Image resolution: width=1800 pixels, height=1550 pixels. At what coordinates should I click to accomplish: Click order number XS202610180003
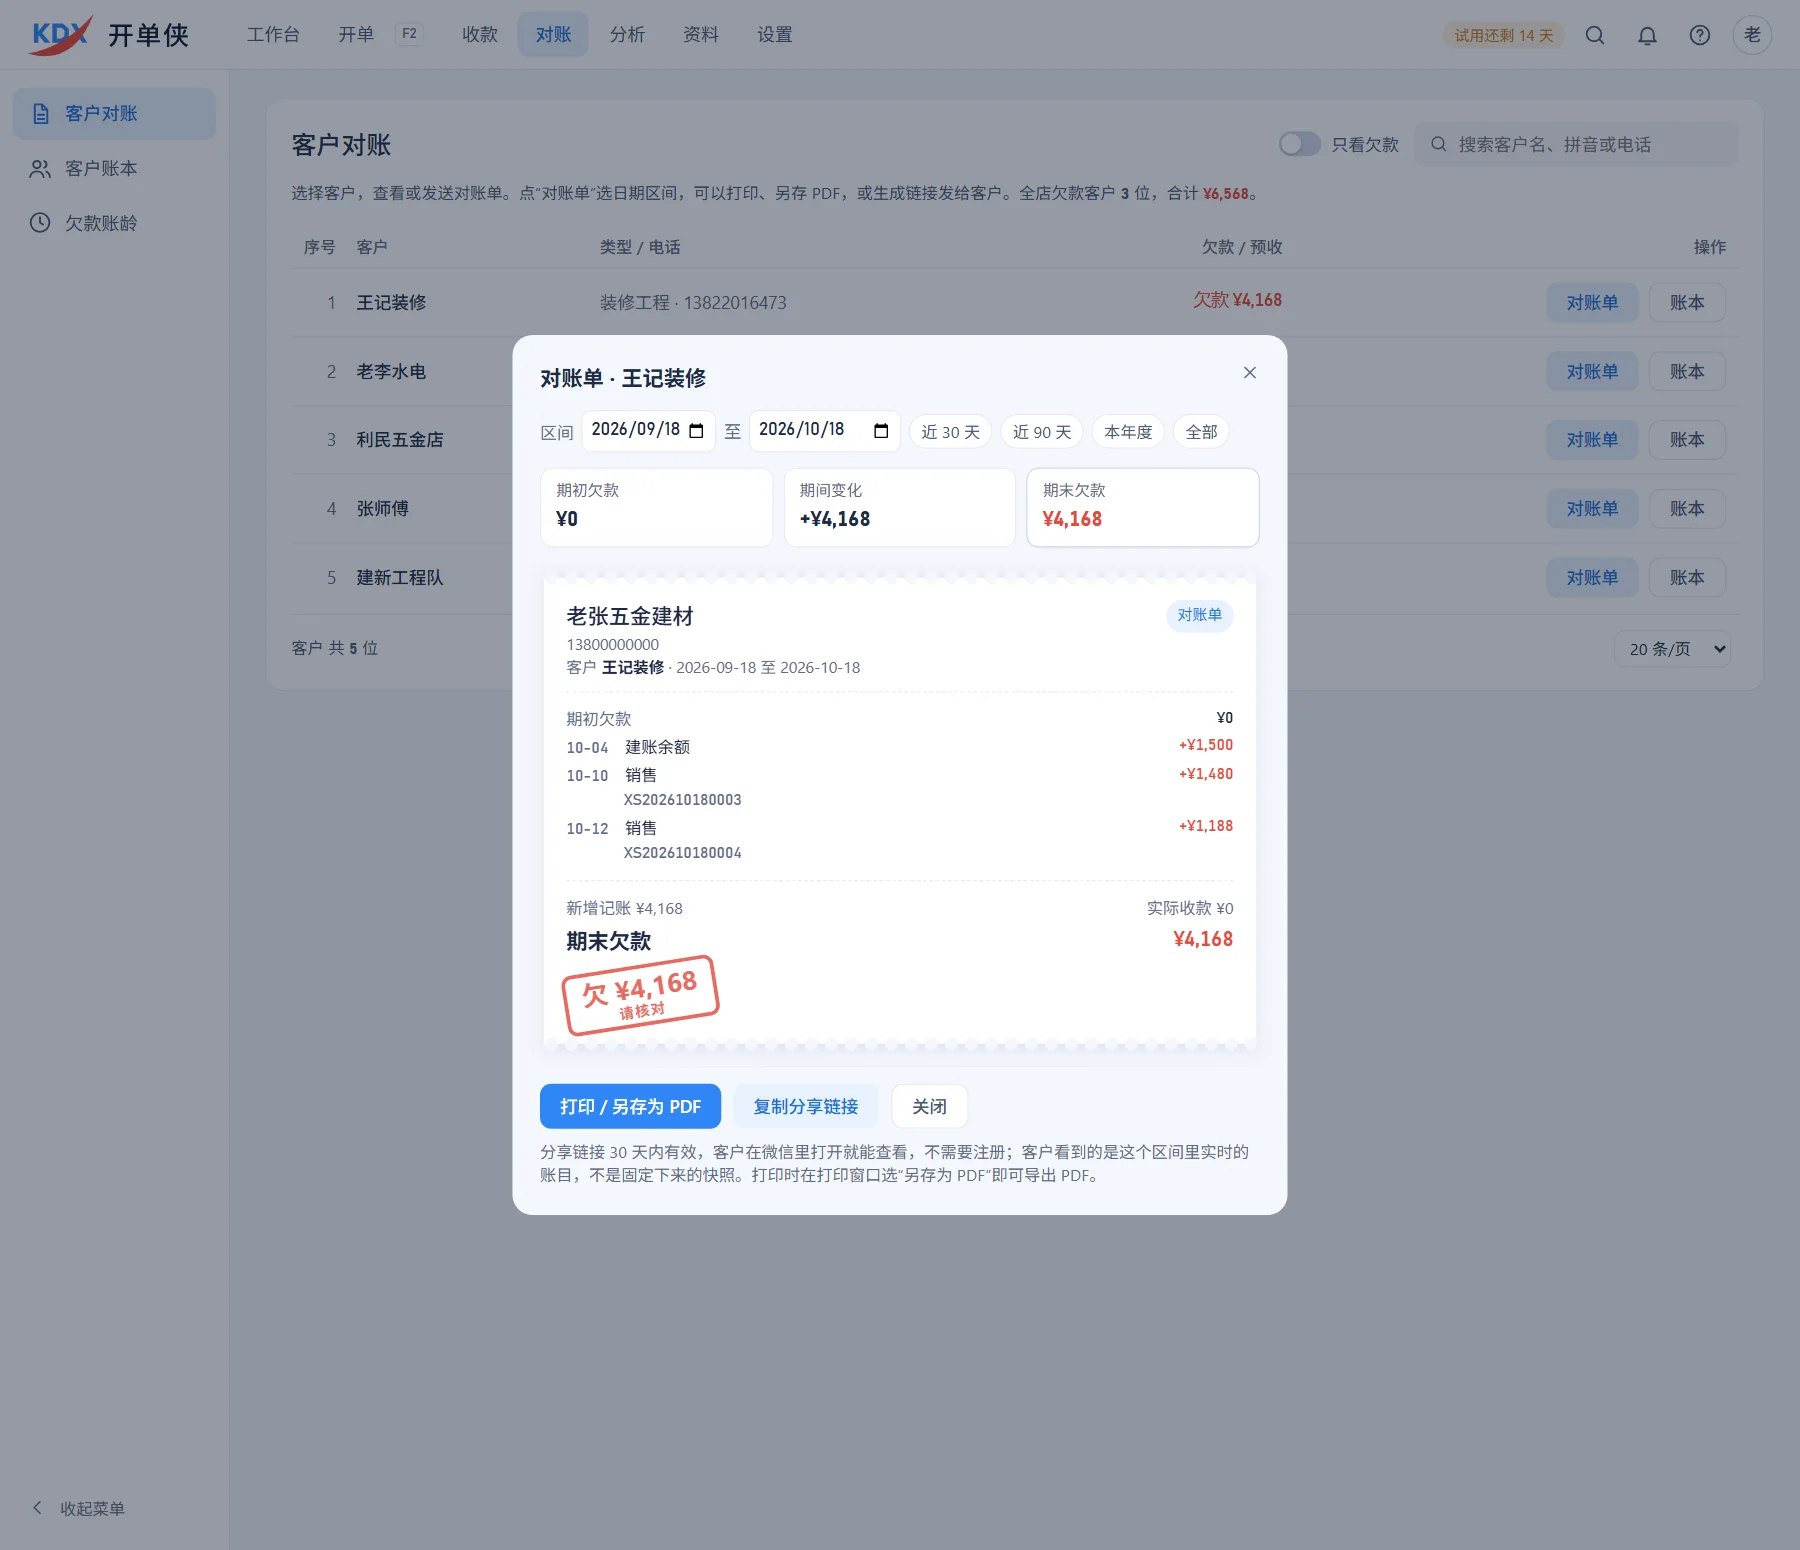click(x=683, y=800)
